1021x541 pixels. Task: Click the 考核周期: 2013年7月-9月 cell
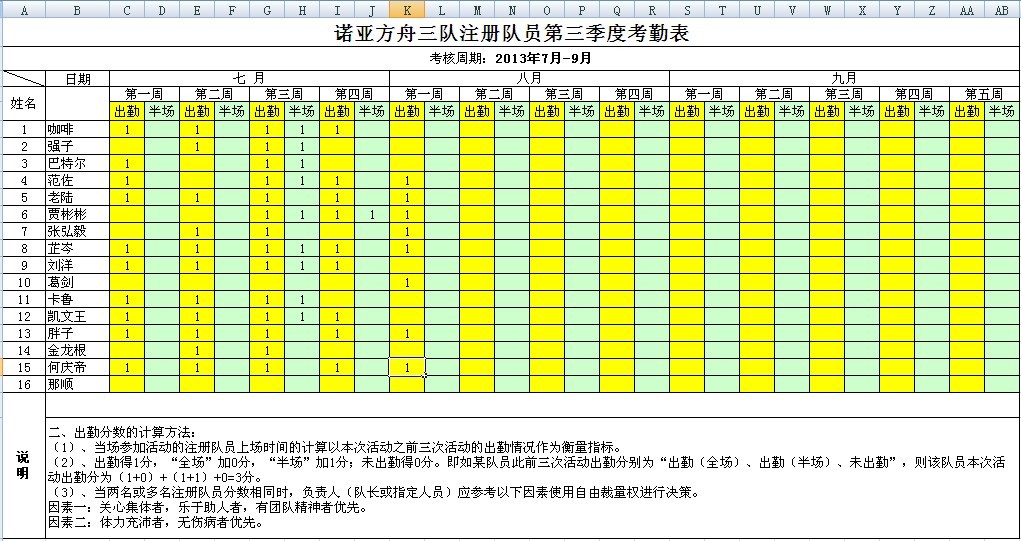click(x=511, y=58)
